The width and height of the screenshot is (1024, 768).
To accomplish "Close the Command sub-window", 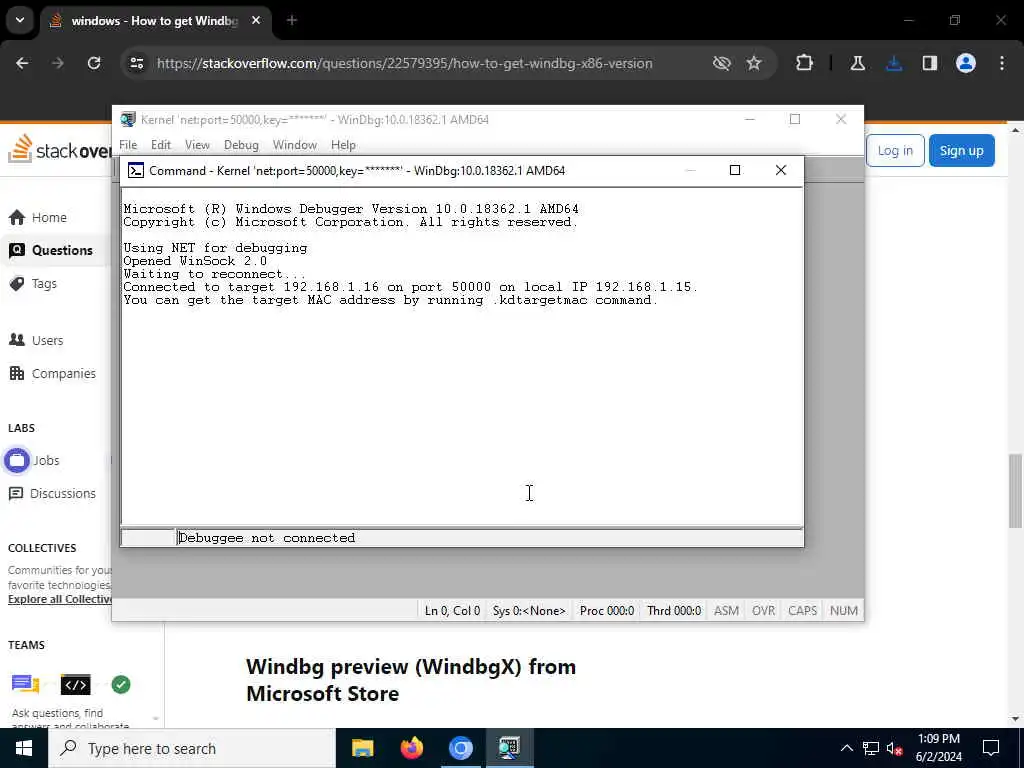I will 780,170.
